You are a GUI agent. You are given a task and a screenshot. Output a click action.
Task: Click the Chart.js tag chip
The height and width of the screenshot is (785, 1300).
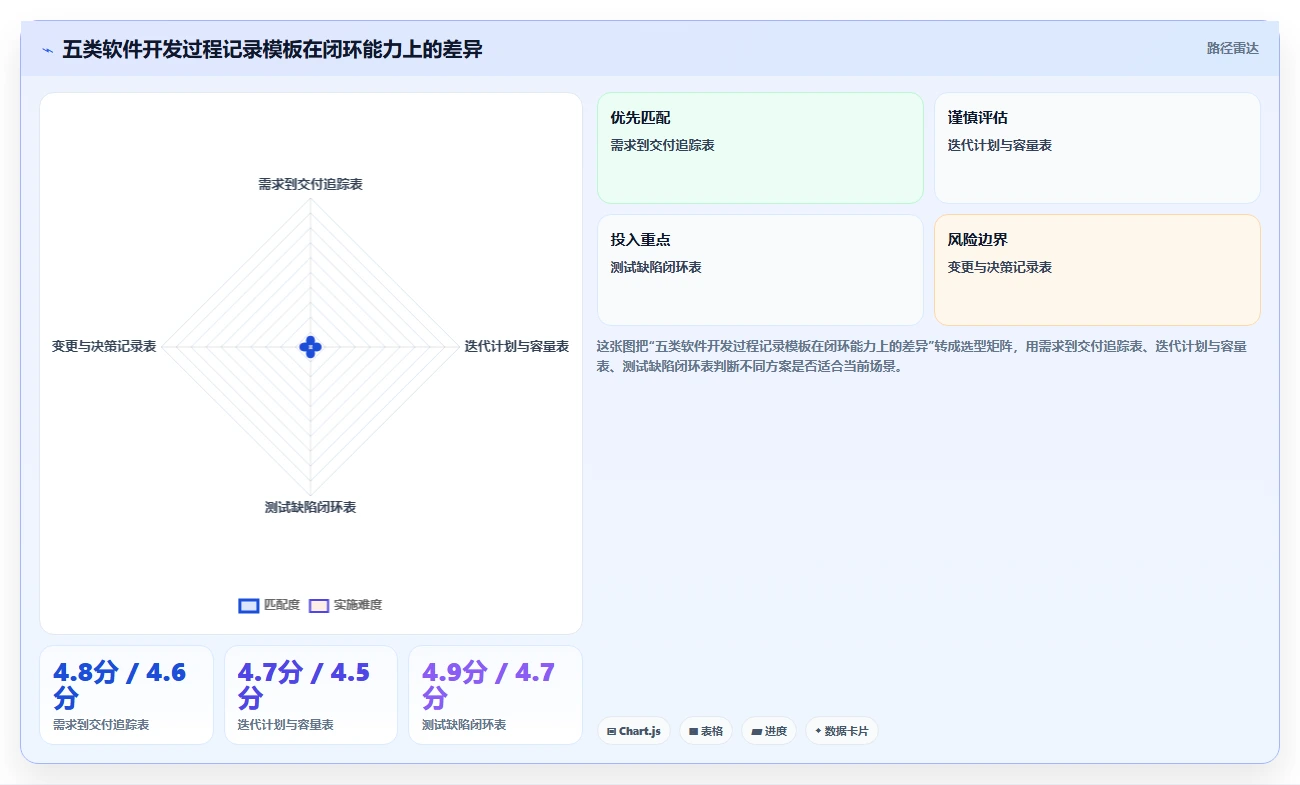coord(633,731)
